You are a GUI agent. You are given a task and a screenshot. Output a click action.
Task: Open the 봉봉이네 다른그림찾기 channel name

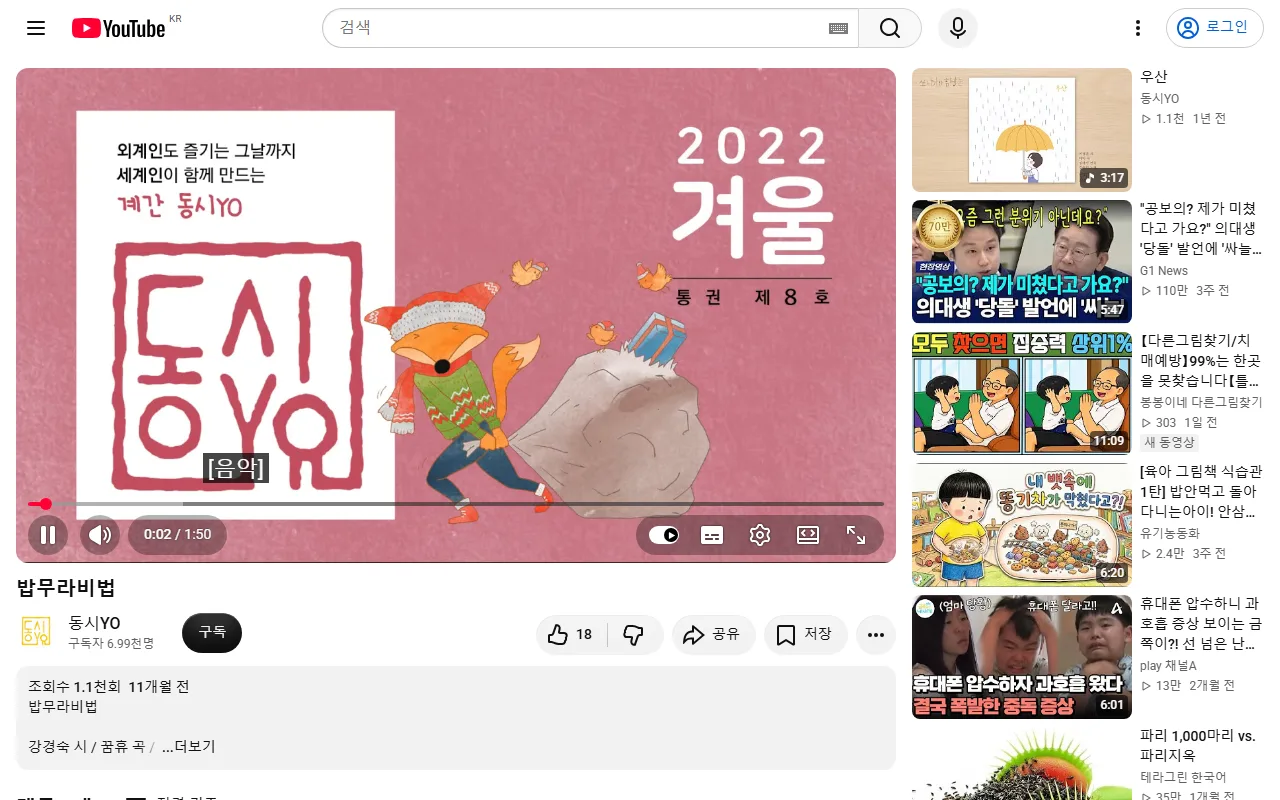[1202, 403]
